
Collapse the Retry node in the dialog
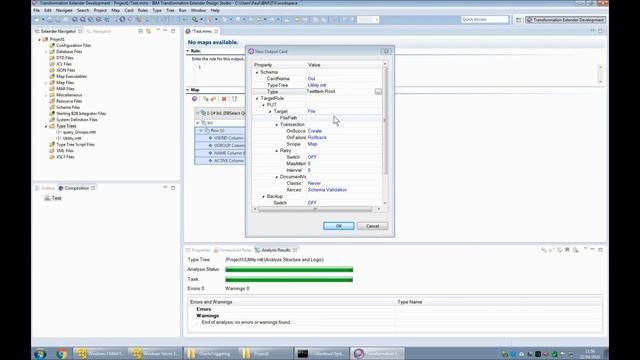(277, 151)
